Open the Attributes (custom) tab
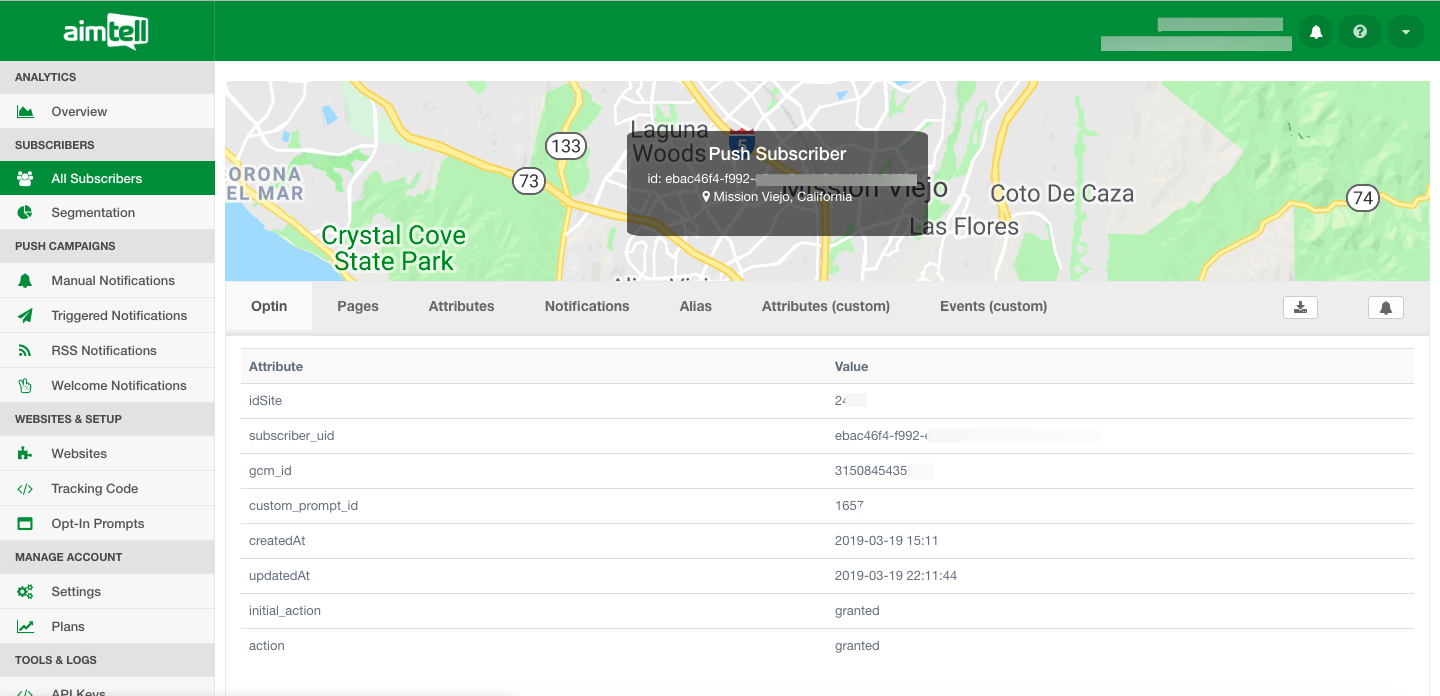The width and height of the screenshot is (1440, 696). [x=825, y=306]
